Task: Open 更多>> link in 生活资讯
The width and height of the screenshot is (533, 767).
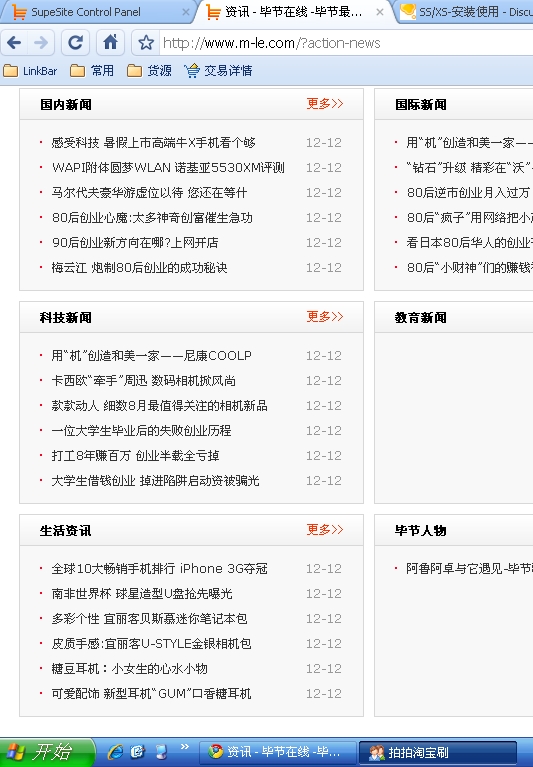Action: click(325, 529)
